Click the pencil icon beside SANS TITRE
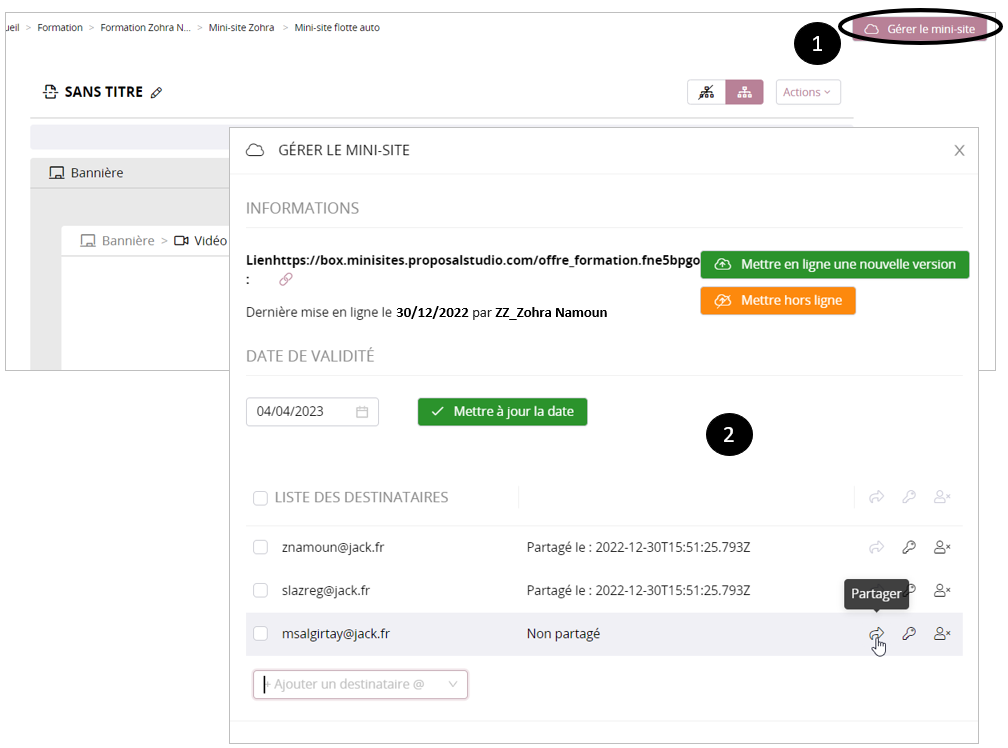This screenshot has width=1008, height=748. [156, 93]
